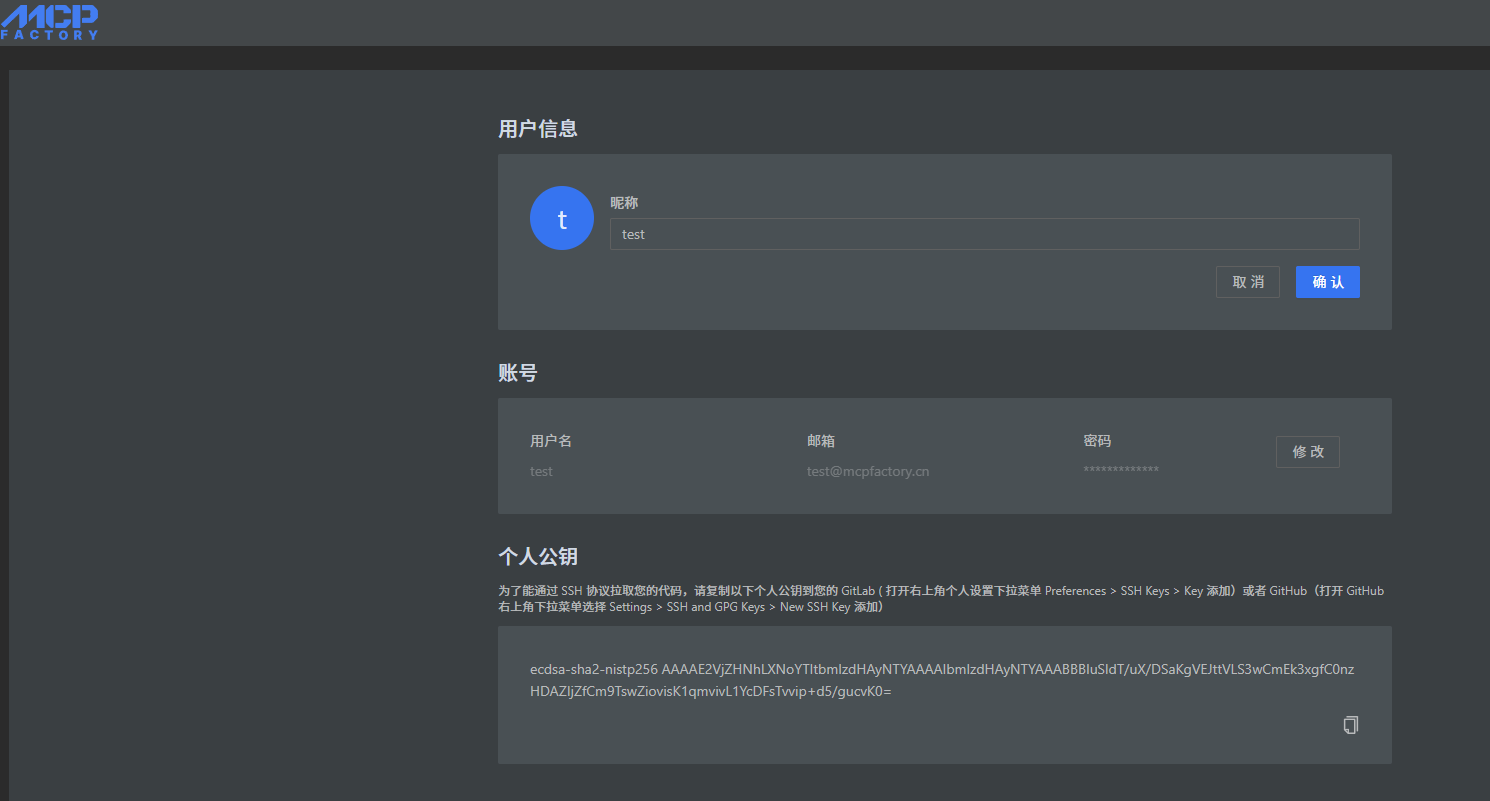The width and height of the screenshot is (1490, 801).
Task: Click the username value under 用户名
Action: tap(541, 471)
